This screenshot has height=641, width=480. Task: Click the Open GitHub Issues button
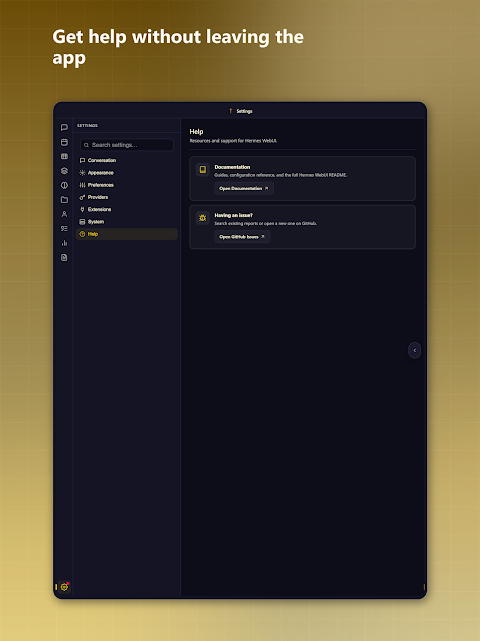[x=242, y=237]
